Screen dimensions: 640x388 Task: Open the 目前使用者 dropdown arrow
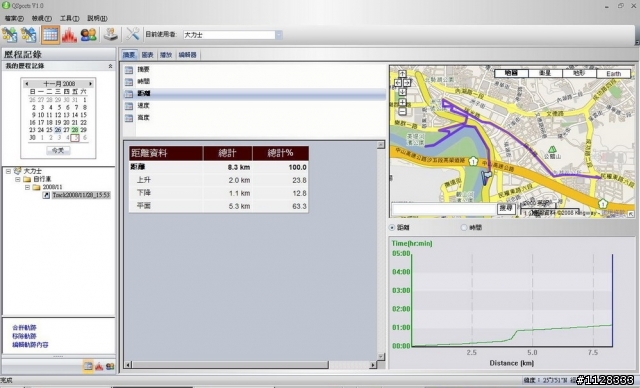[x=279, y=35]
